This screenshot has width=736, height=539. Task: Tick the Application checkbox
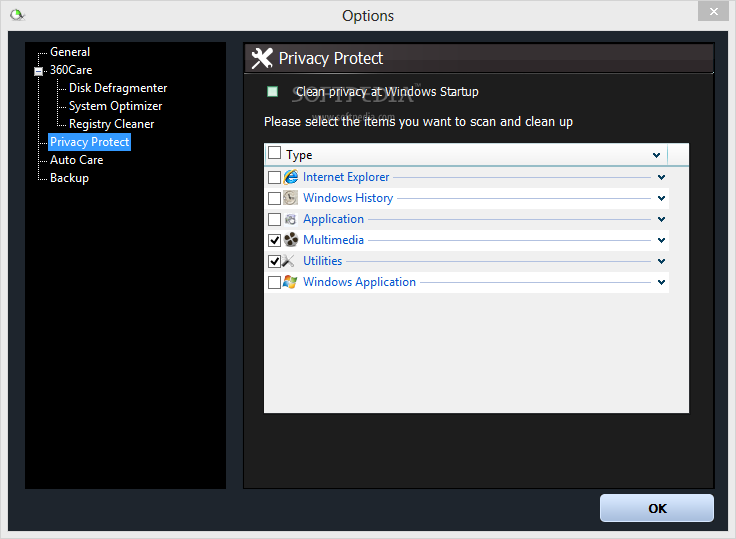[x=274, y=219]
